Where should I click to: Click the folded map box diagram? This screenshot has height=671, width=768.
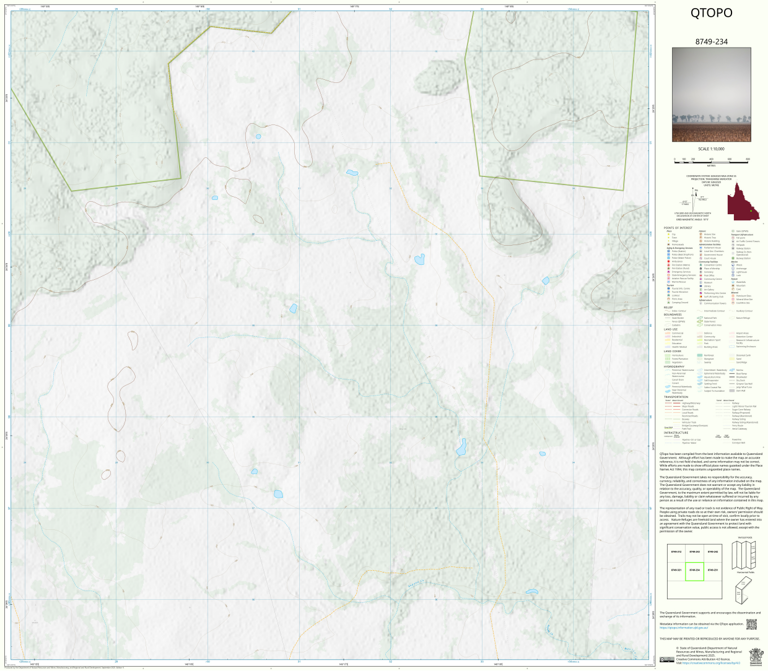pyautogui.click(x=744, y=590)
